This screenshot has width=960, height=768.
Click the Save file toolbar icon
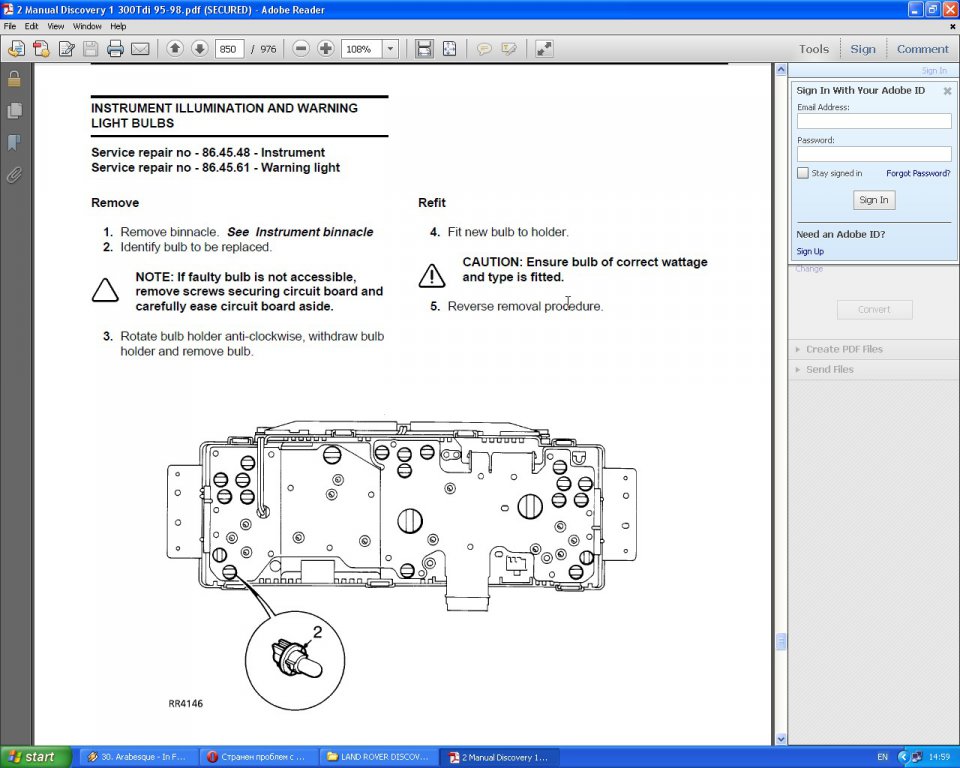(91, 48)
